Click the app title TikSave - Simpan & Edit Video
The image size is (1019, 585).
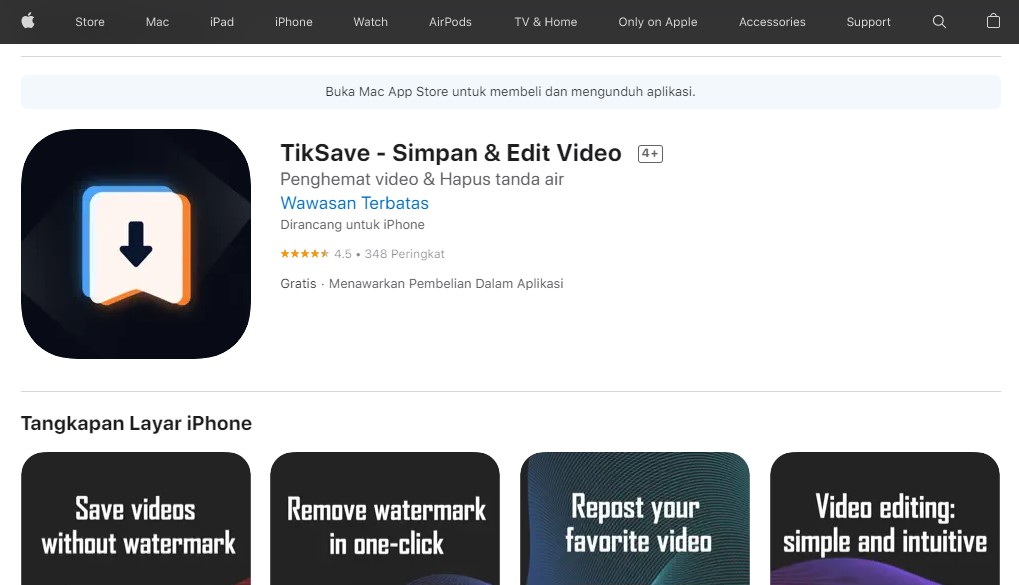pyautogui.click(x=451, y=153)
